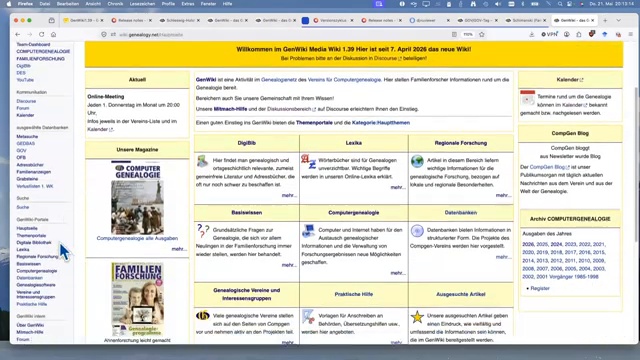
Task: Click the Lexika A-Z icon
Action: pyautogui.click(x=308, y=161)
